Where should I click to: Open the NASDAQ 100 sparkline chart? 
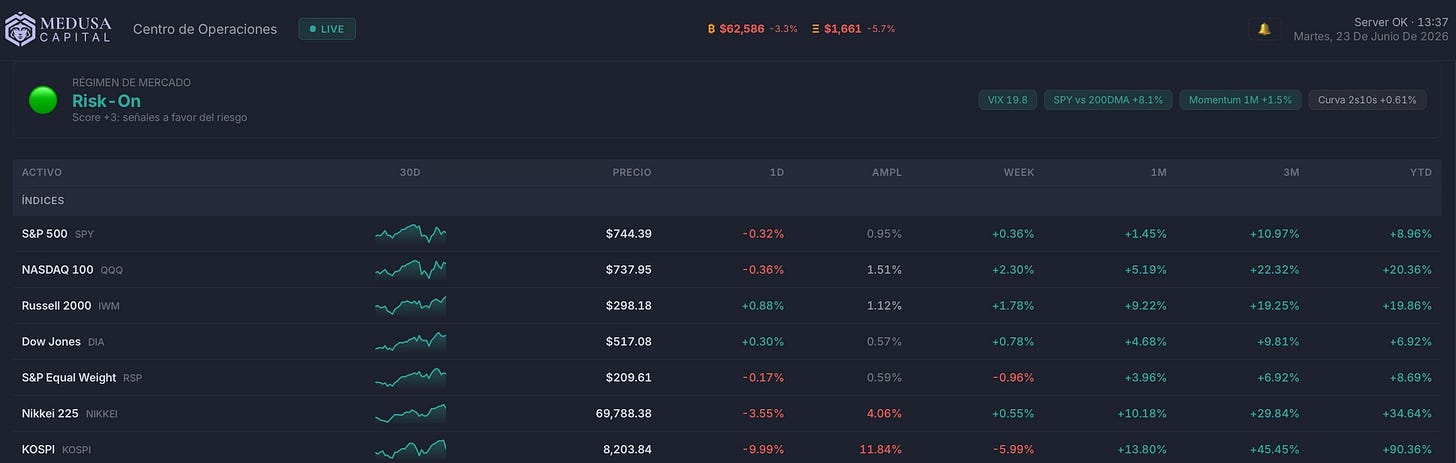pyautogui.click(x=411, y=270)
